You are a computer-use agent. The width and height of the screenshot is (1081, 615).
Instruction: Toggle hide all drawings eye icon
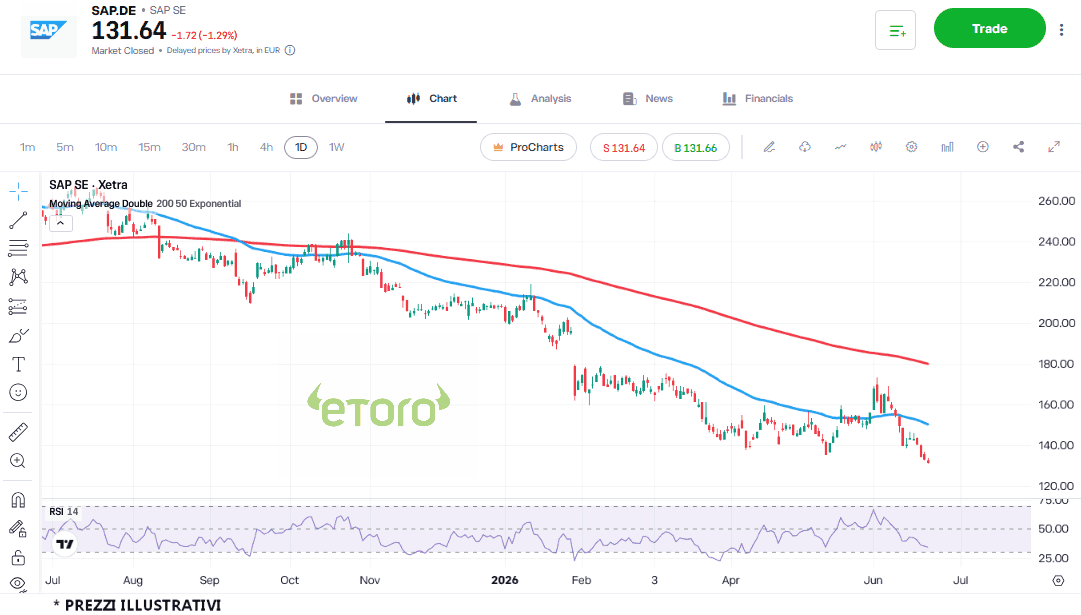[x=18, y=584]
